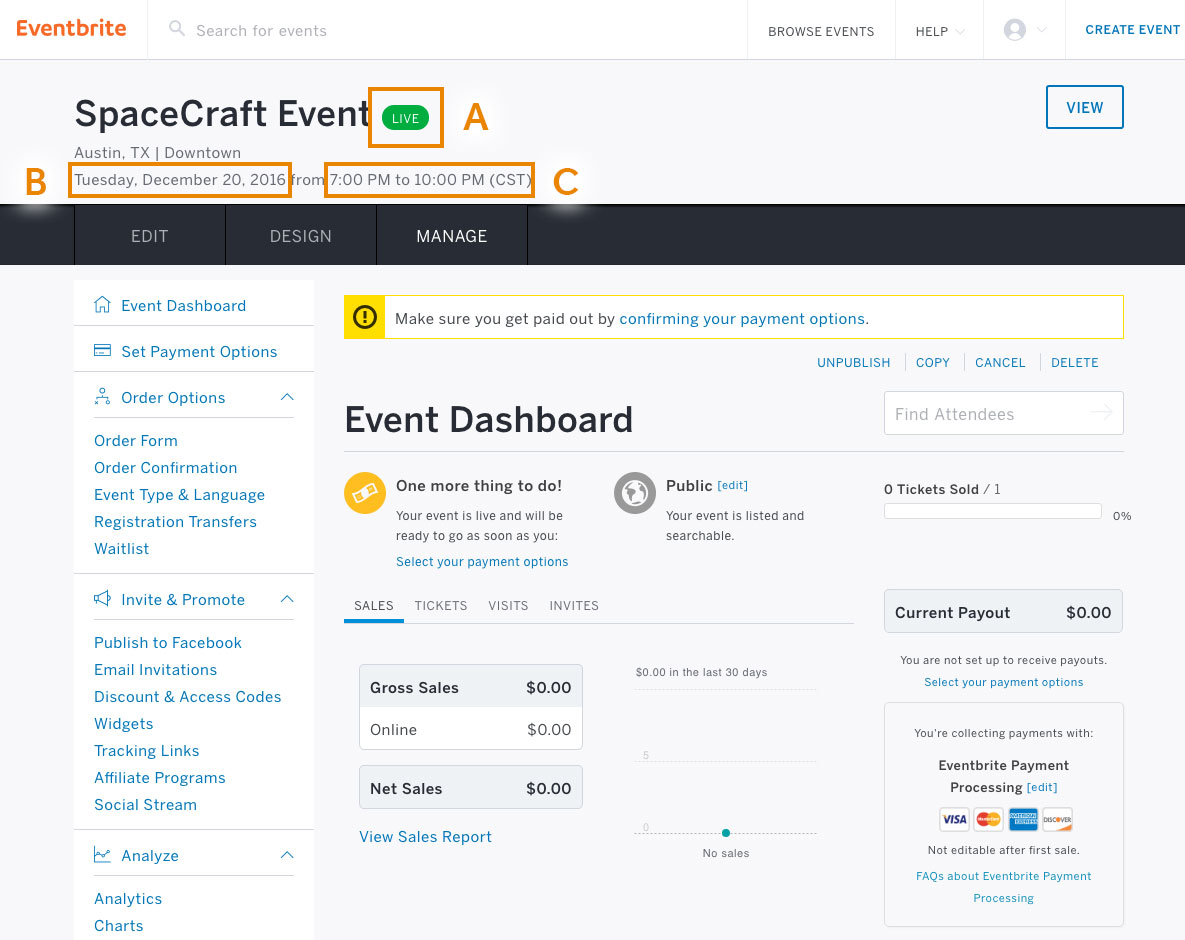This screenshot has height=940, width=1185.
Task: Open Browse Events
Action: [x=821, y=31]
